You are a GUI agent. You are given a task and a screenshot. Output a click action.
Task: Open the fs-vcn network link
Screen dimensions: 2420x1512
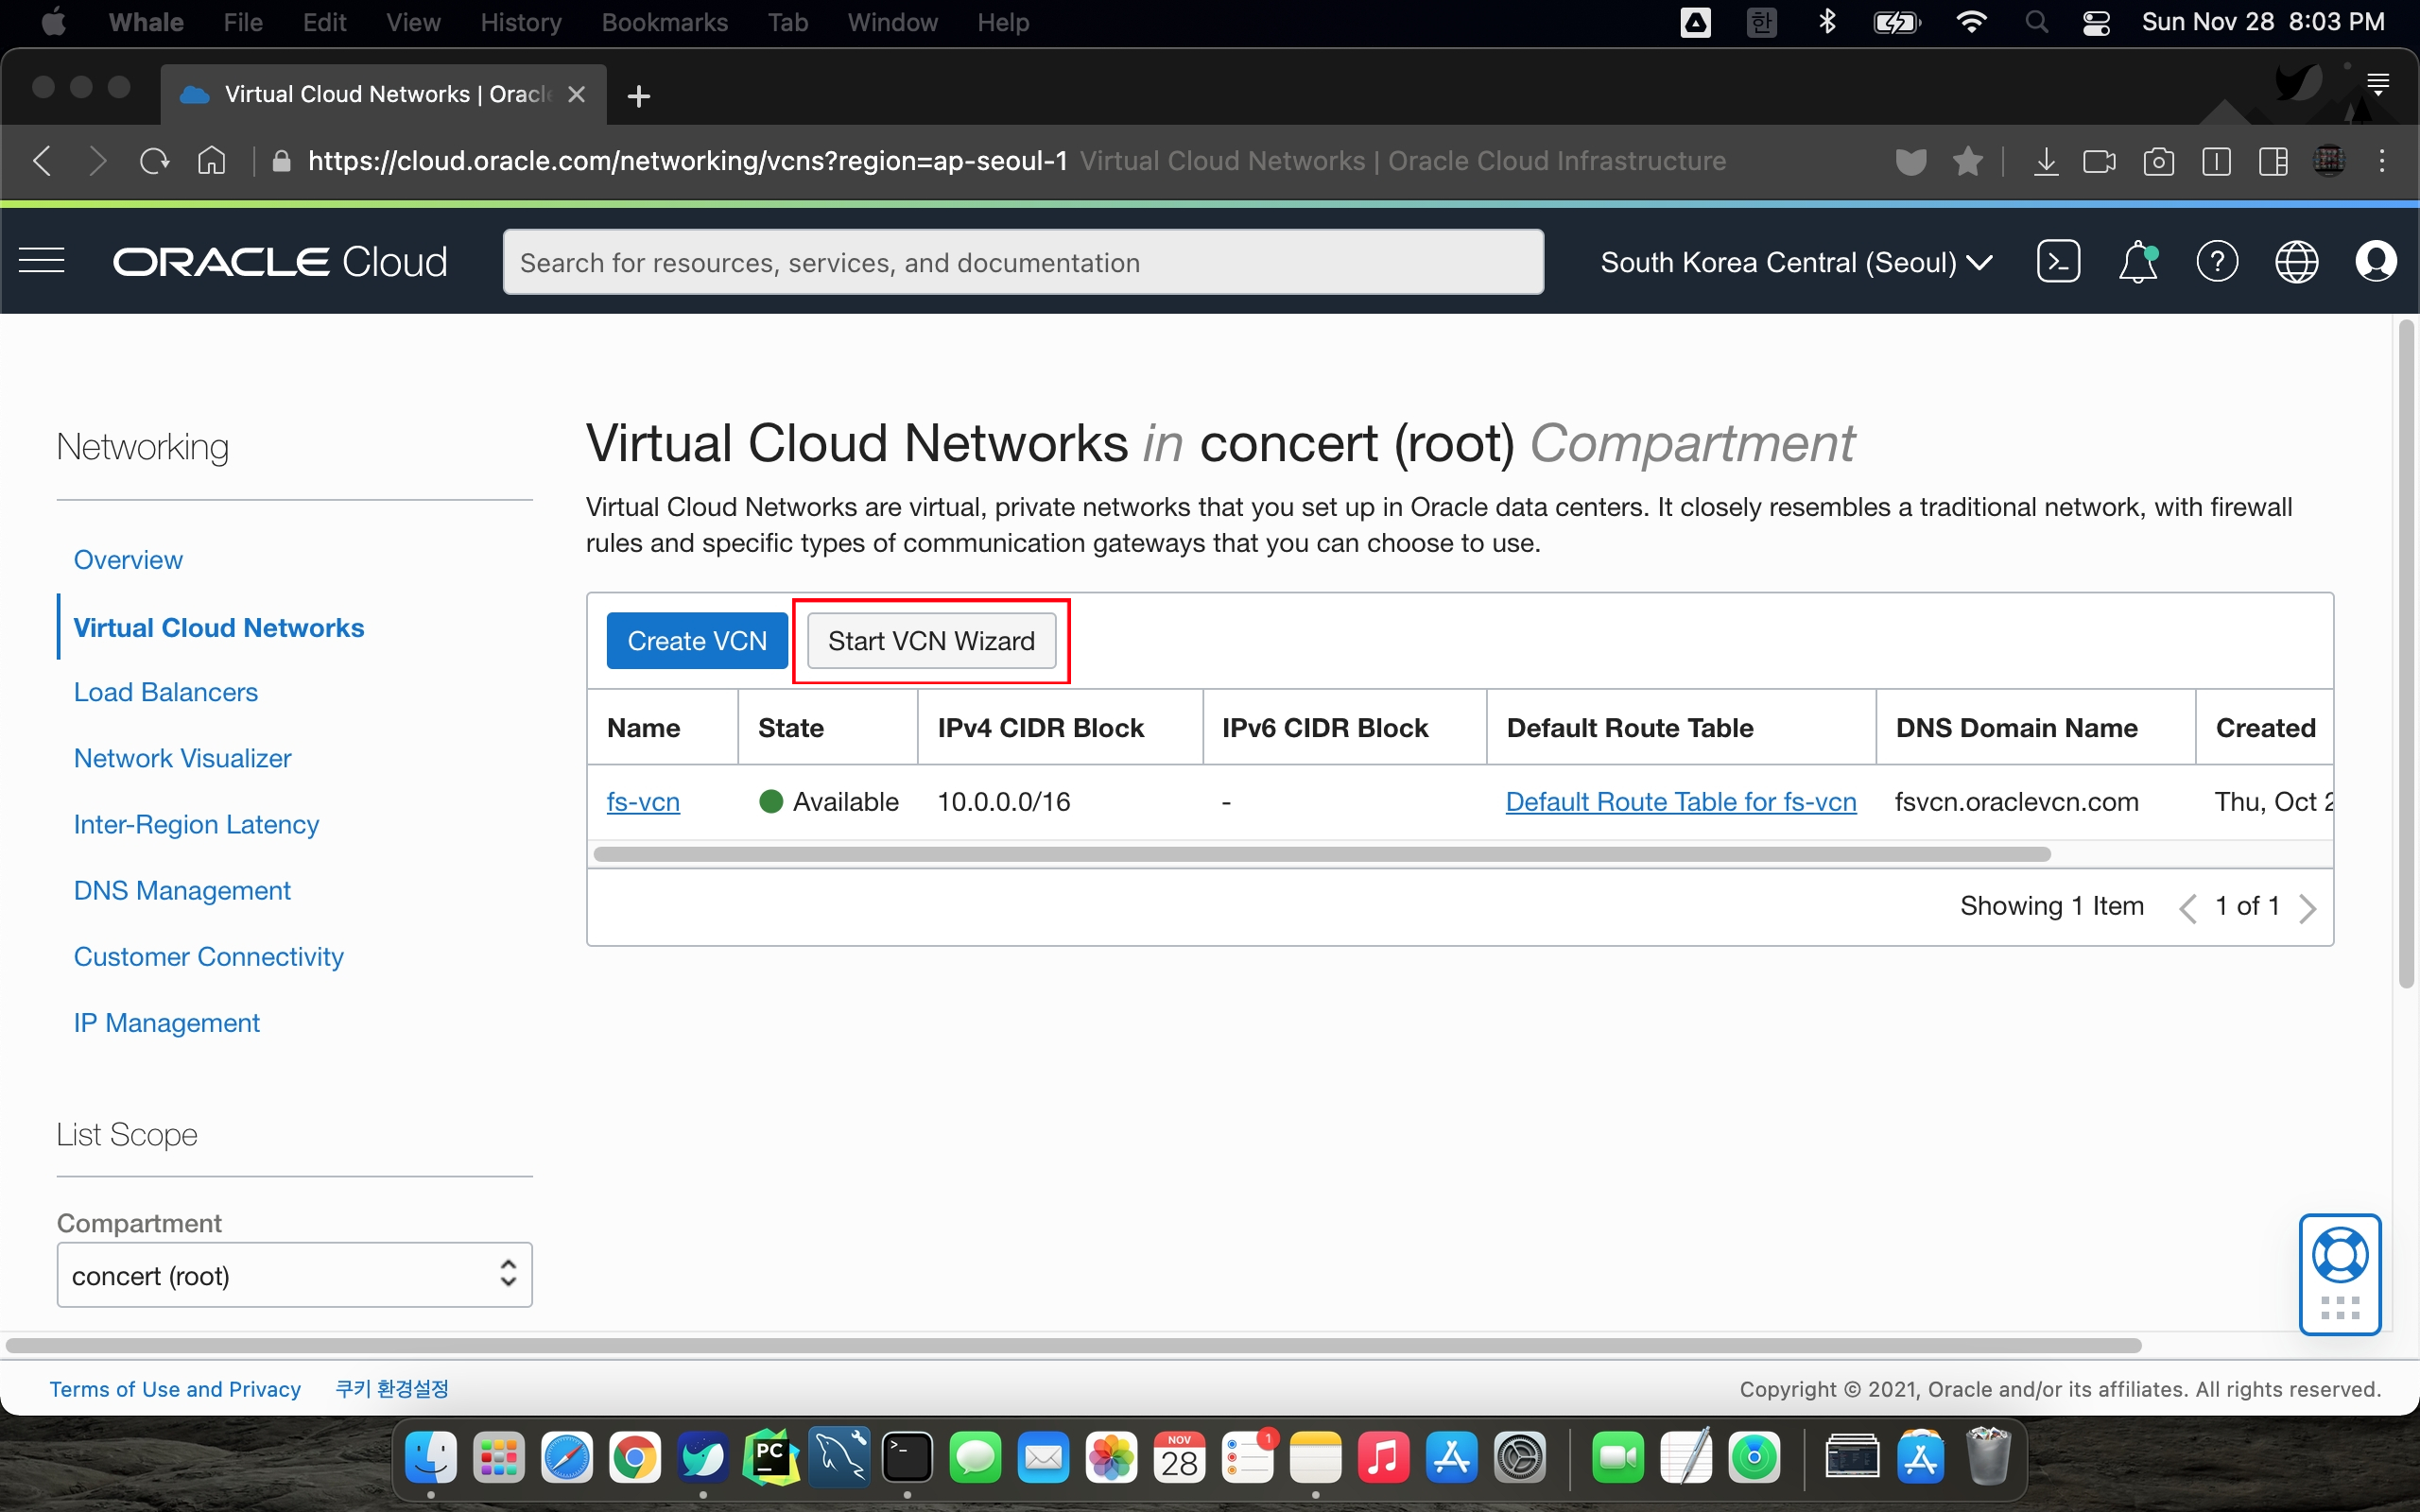pyautogui.click(x=642, y=802)
